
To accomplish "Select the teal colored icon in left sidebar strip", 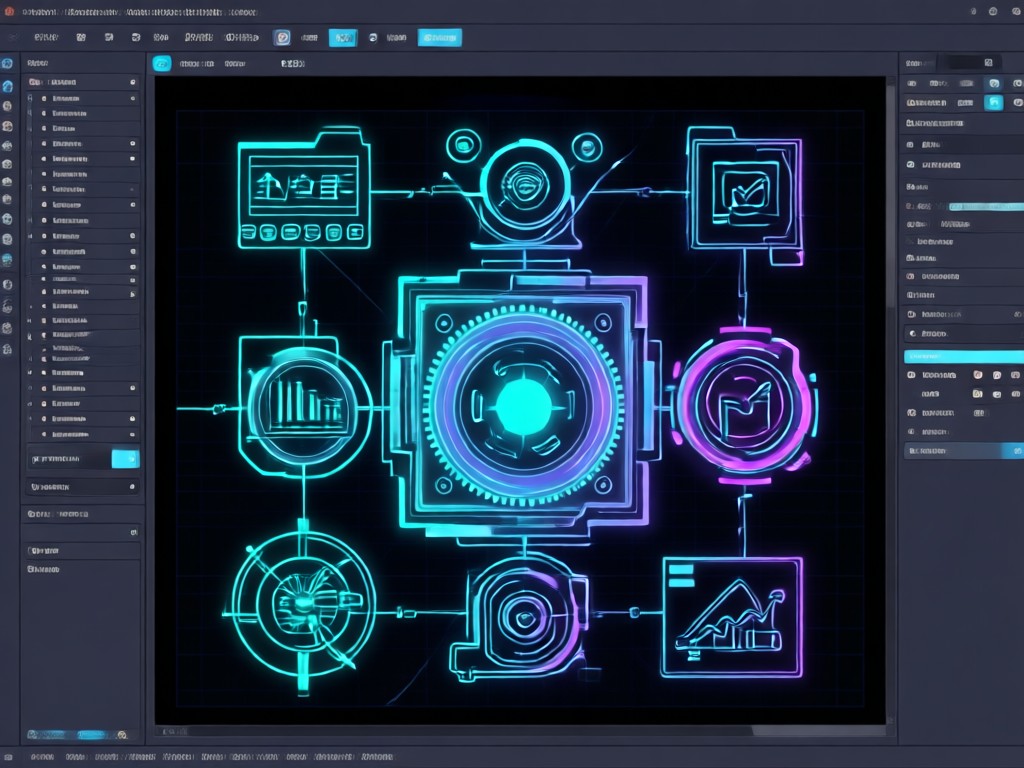I will [7, 259].
